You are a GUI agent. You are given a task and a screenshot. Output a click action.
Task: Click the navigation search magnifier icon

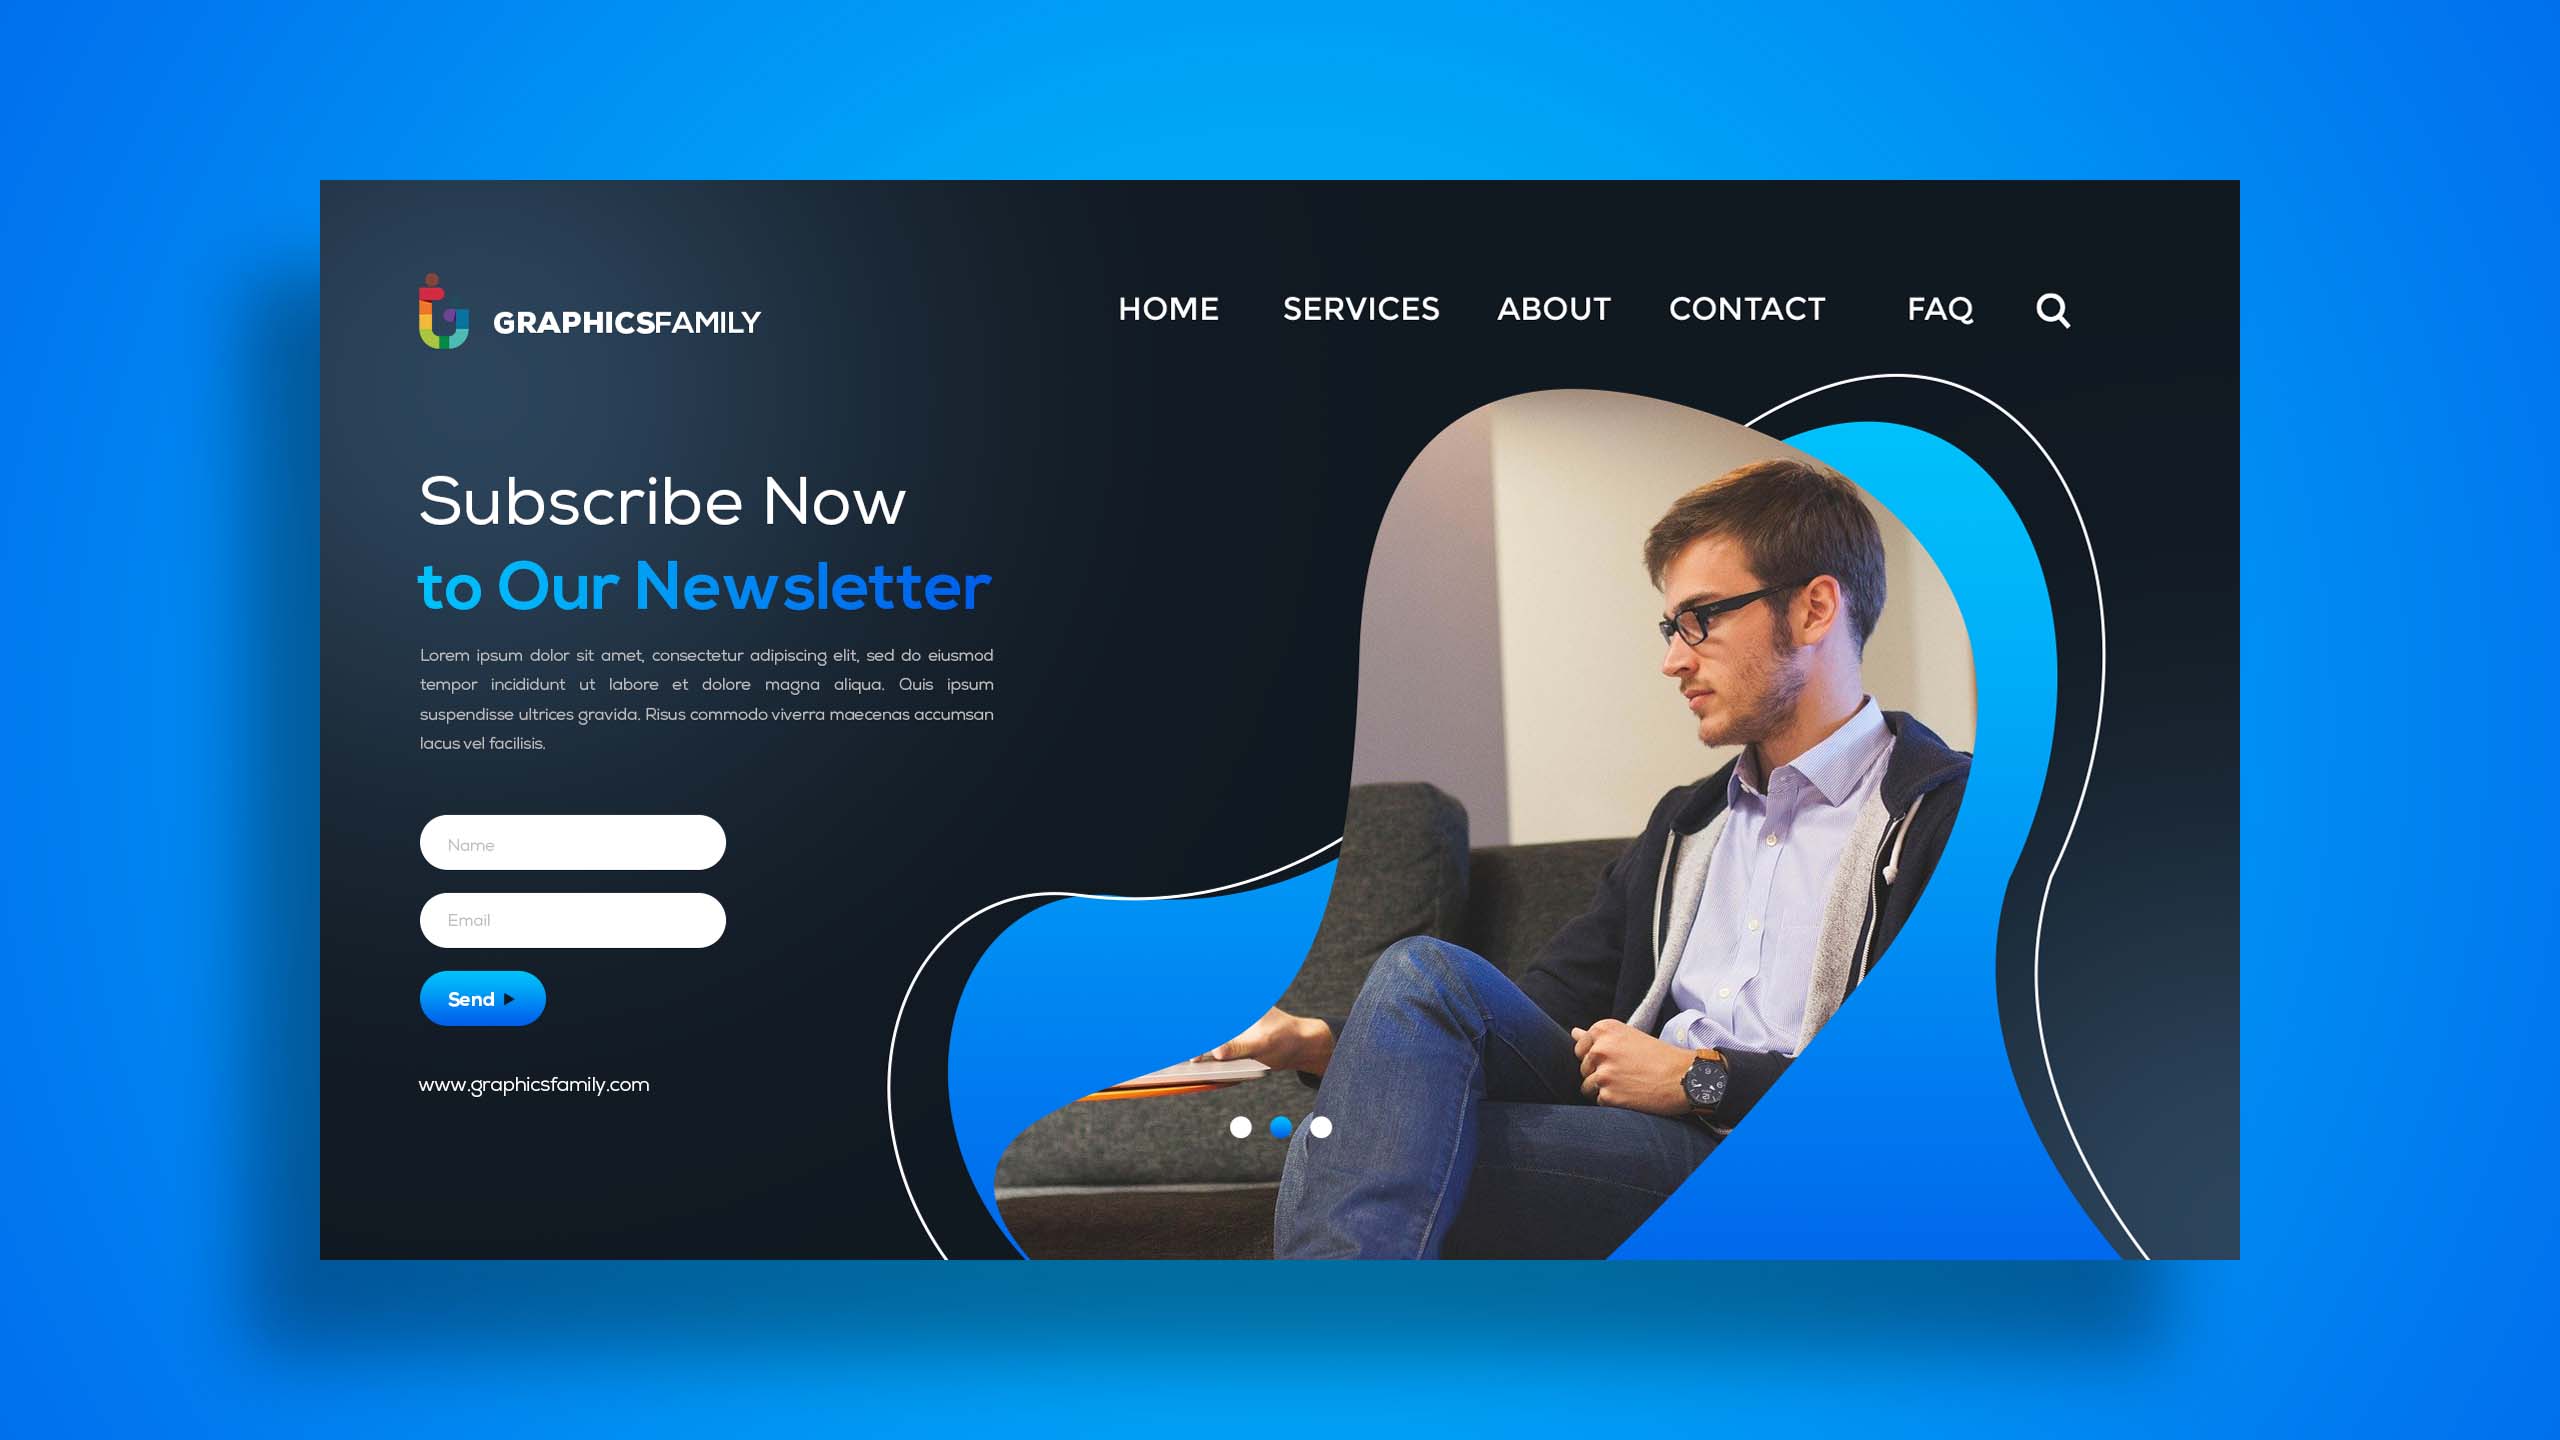click(x=2052, y=309)
